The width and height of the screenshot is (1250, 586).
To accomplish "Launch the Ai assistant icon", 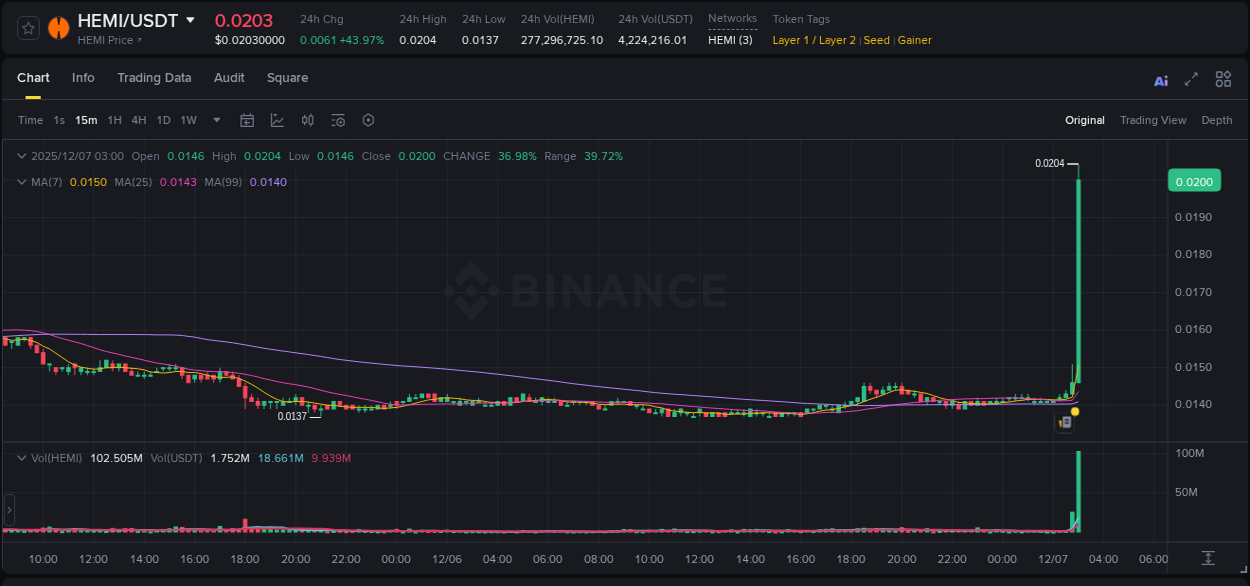I will (x=1160, y=78).
